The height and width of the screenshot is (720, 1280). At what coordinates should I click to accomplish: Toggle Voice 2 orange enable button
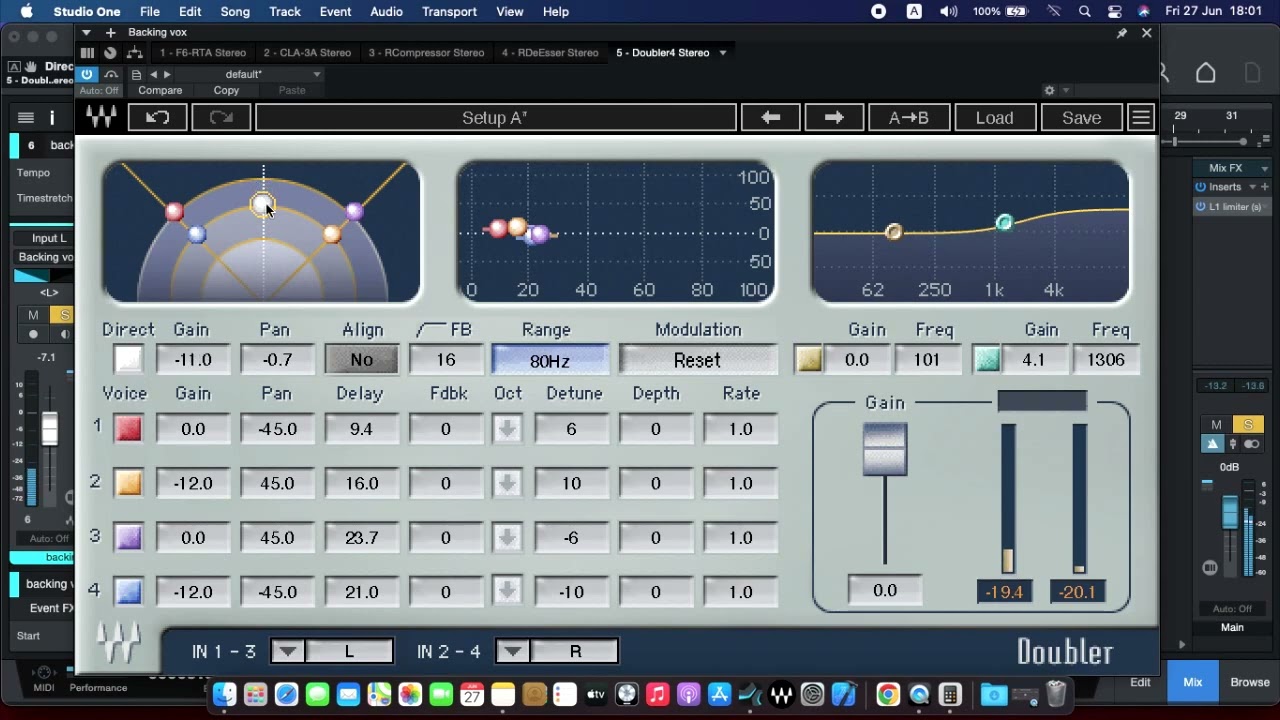tap(128, 483)
